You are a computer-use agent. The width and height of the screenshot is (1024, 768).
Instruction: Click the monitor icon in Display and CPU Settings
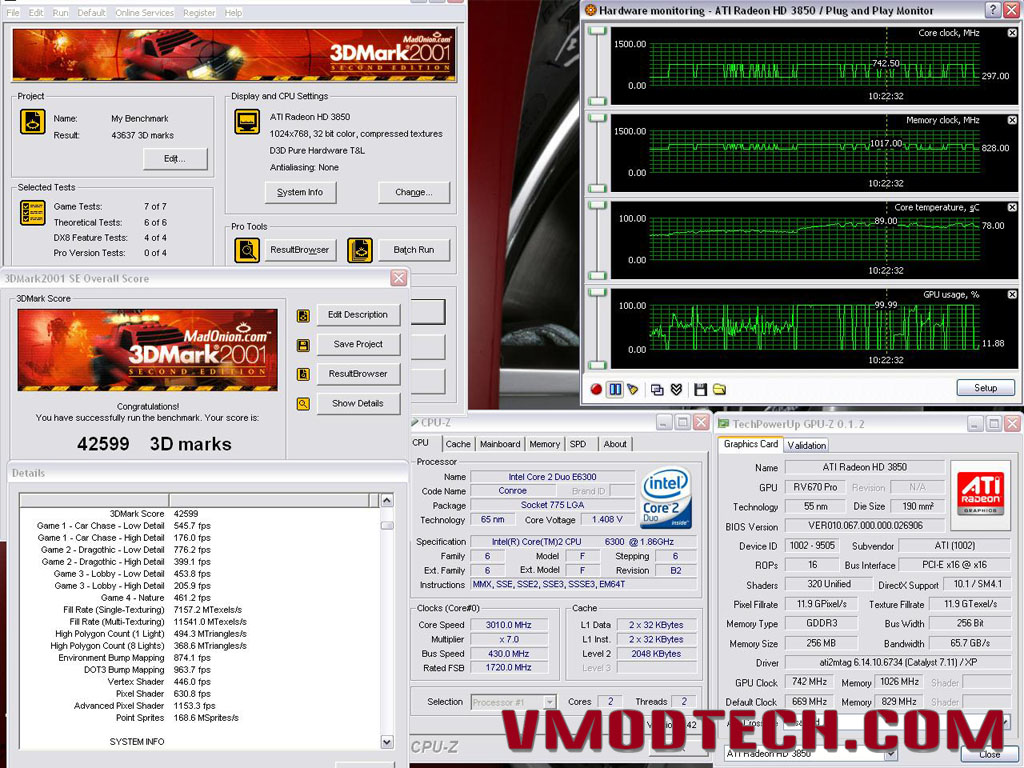point(247,122)
